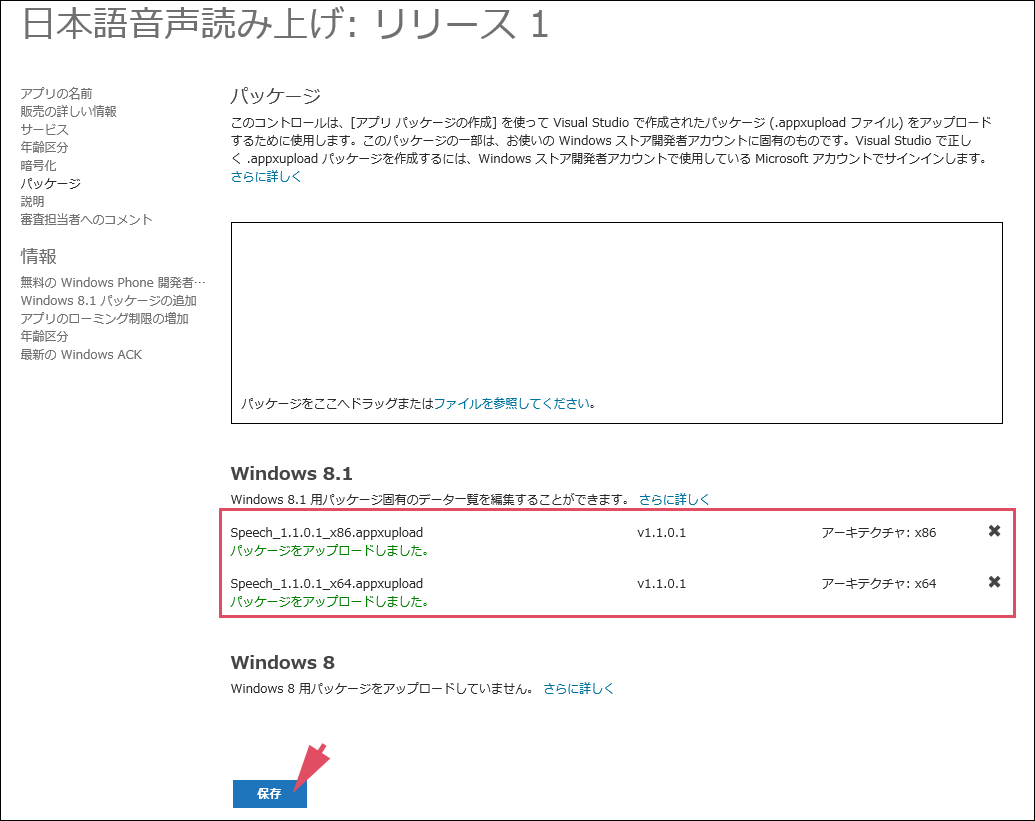
Task: Remove the Speech_1.1.0.1_x86 package
Action: (x=994, y=531)
